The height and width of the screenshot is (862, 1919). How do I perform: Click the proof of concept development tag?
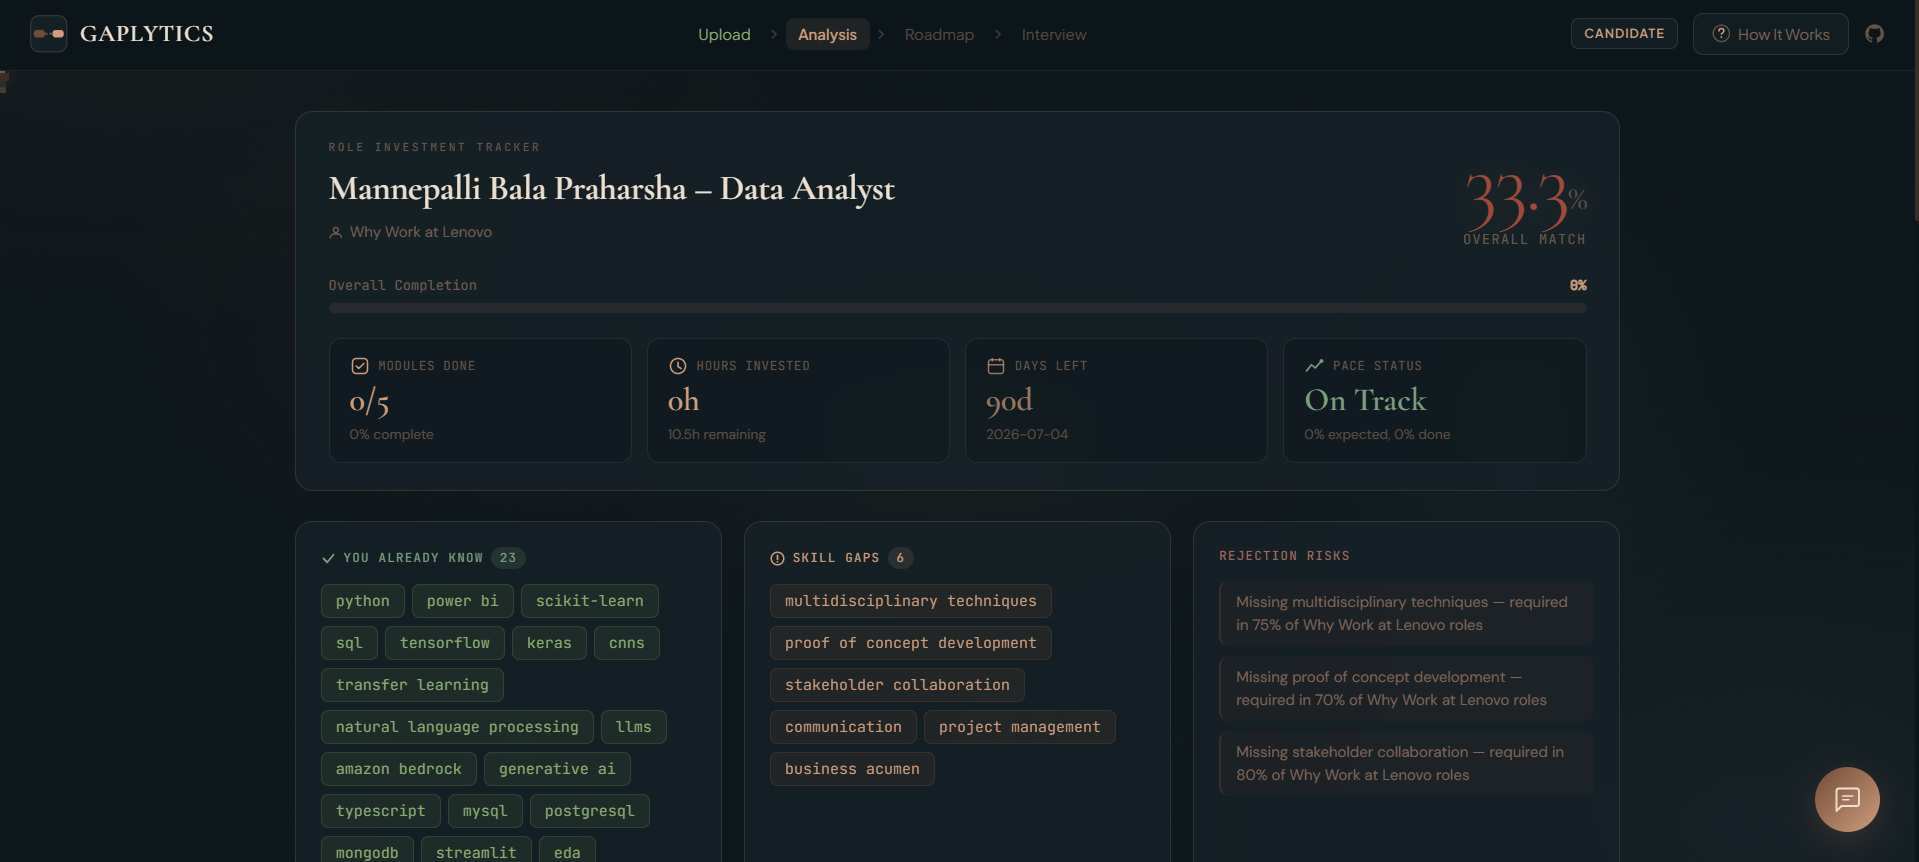click(911, 643)
